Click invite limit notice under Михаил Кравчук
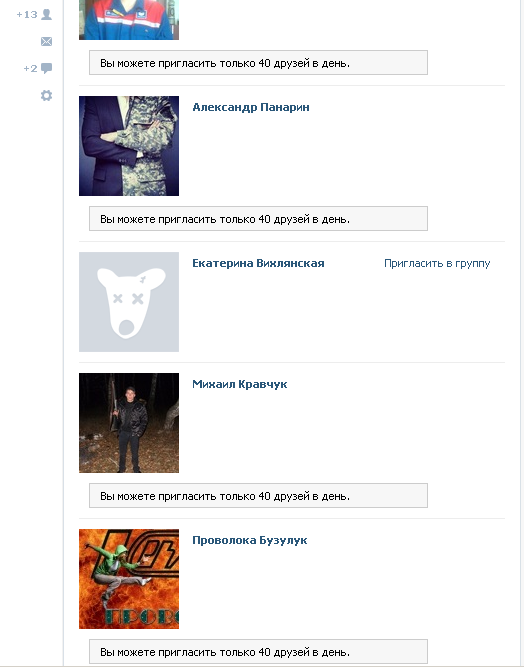Screen dimensions: 524x667 258,496
